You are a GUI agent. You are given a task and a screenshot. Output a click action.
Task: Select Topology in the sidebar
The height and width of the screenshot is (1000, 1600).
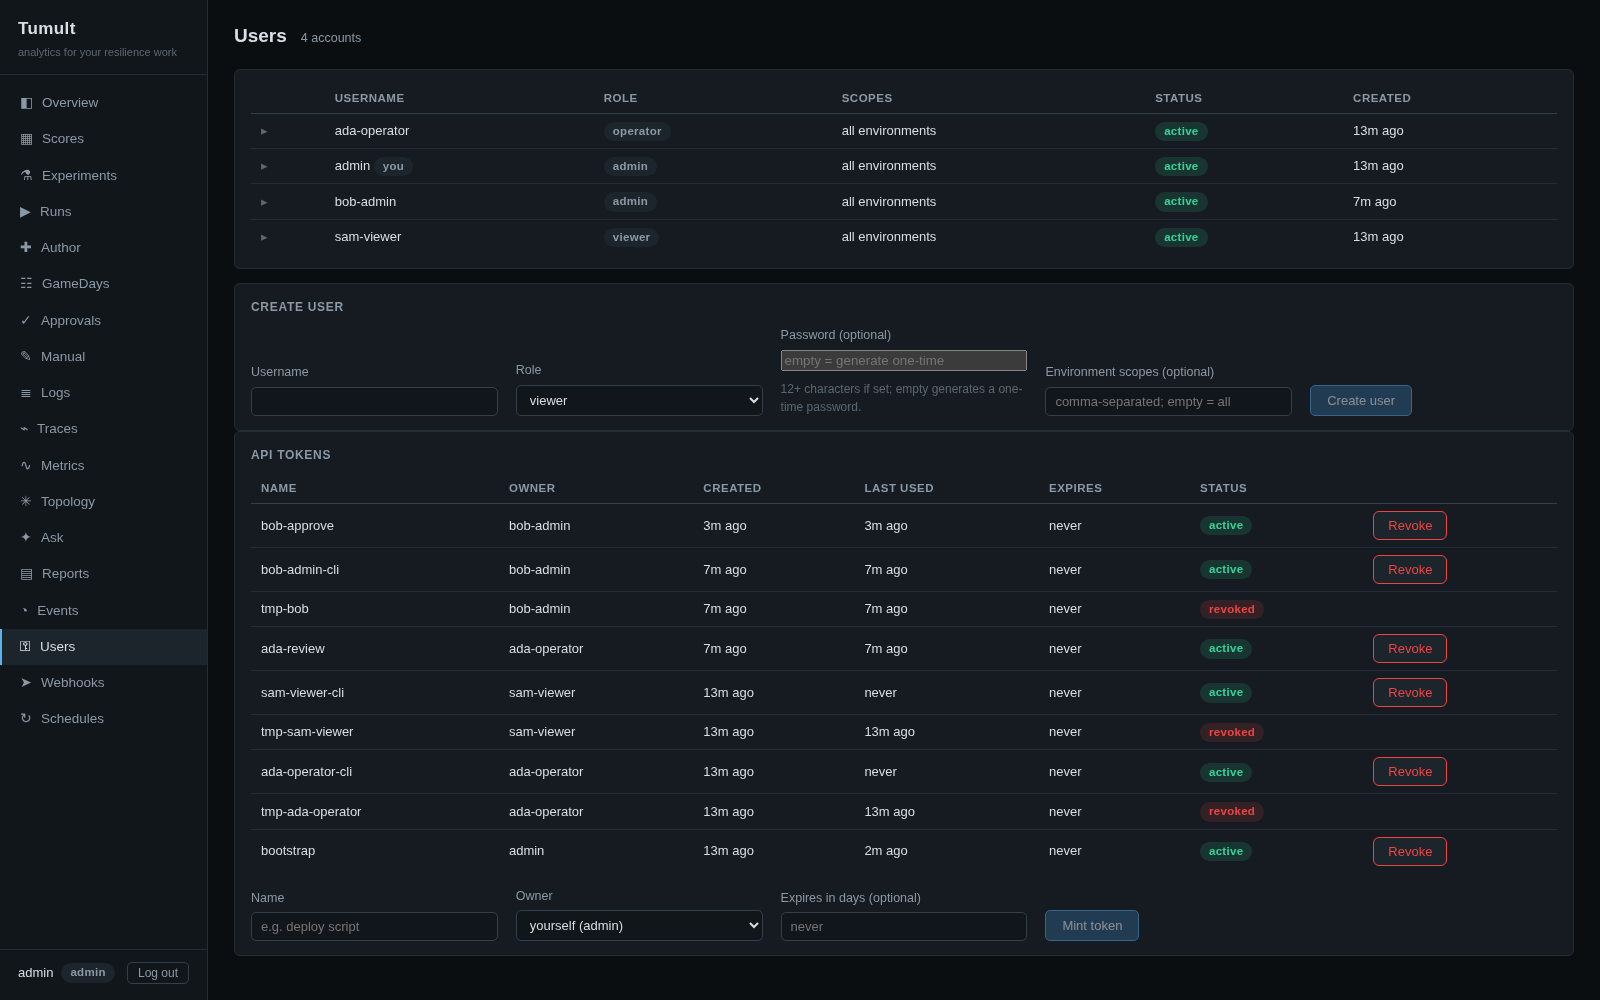point(104,501)
